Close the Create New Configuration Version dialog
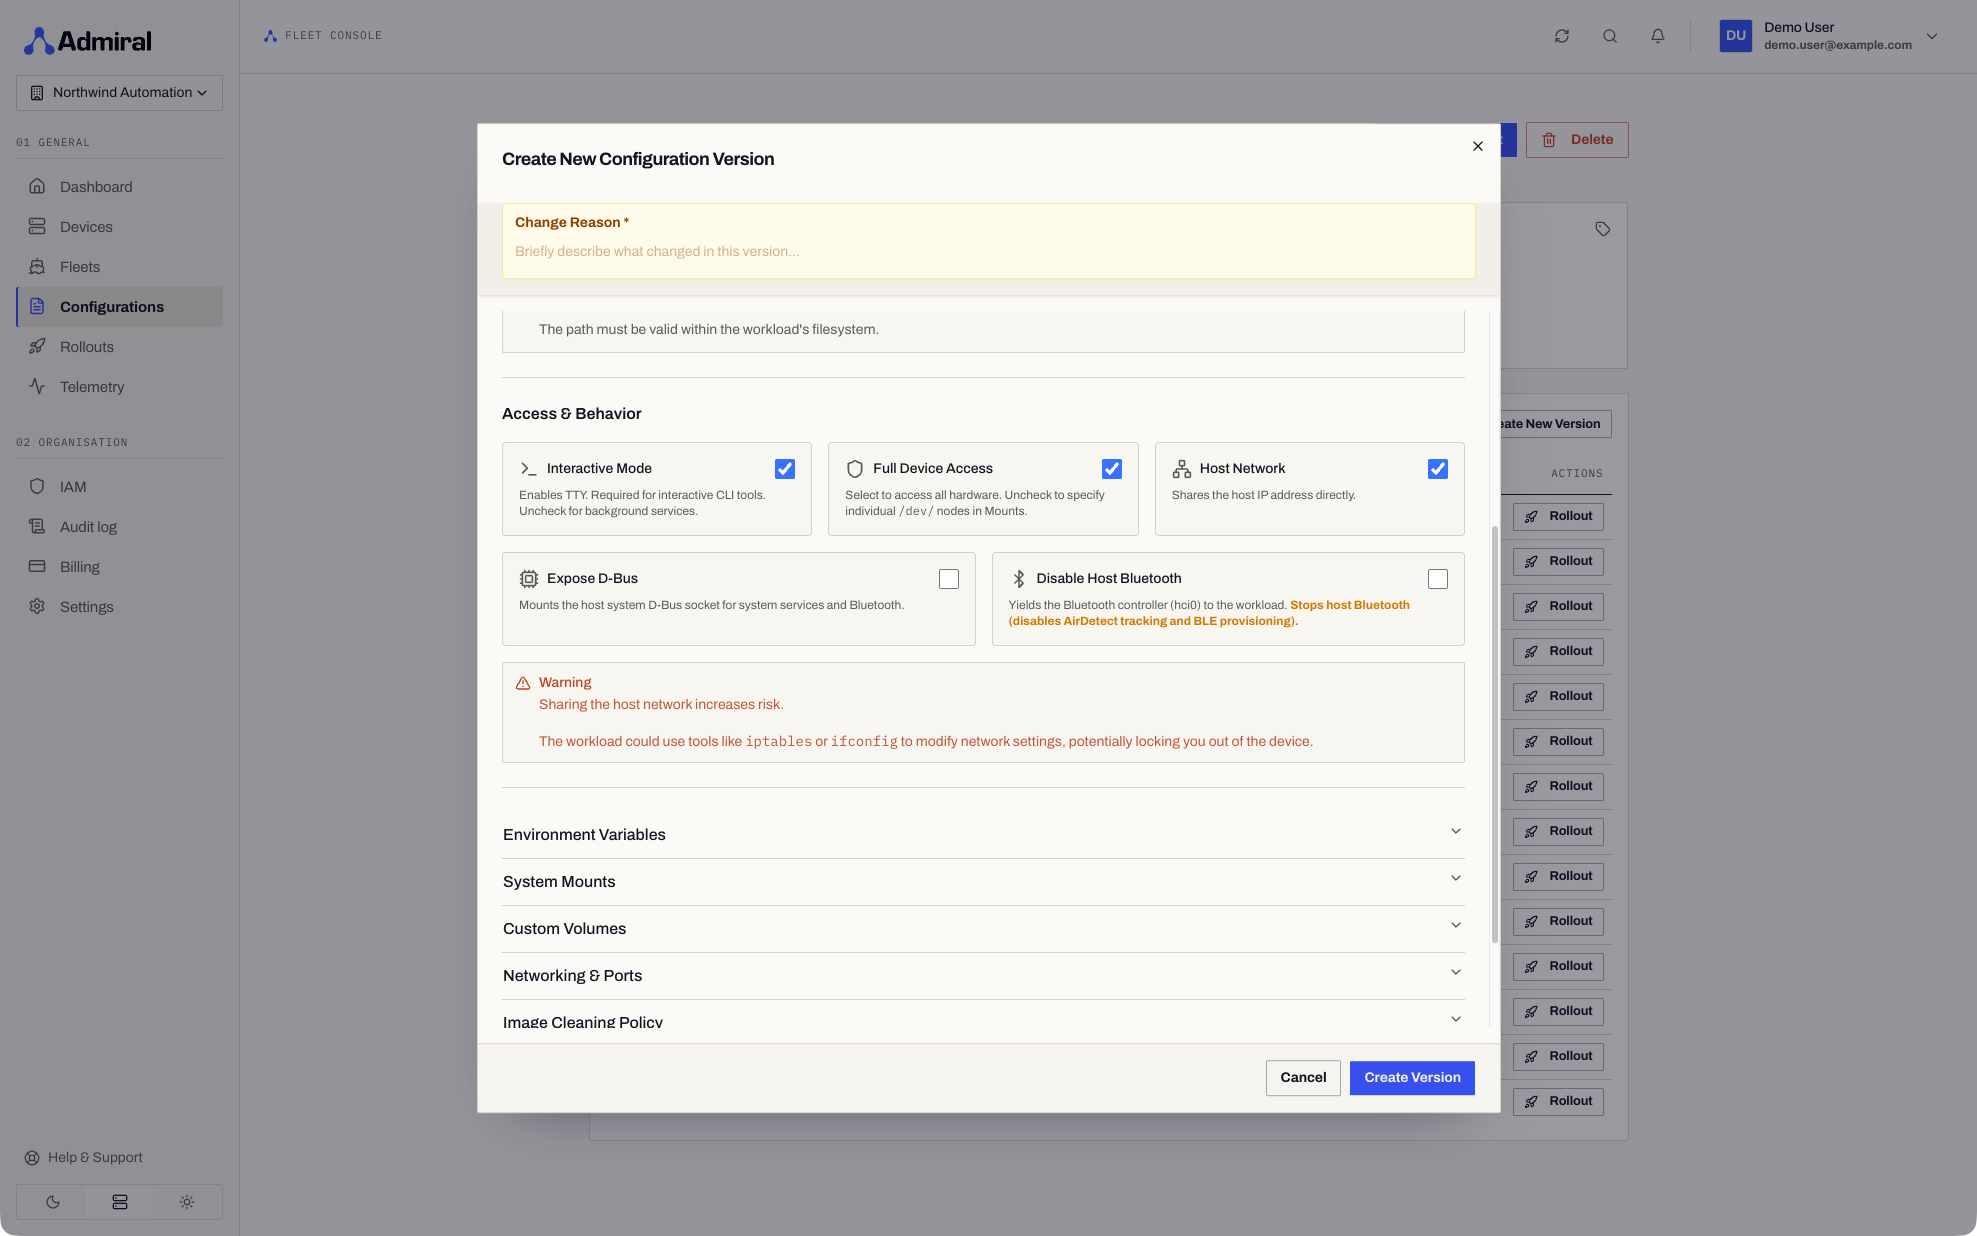This screenshot has height=1236, width=1977. (1477, 147)
